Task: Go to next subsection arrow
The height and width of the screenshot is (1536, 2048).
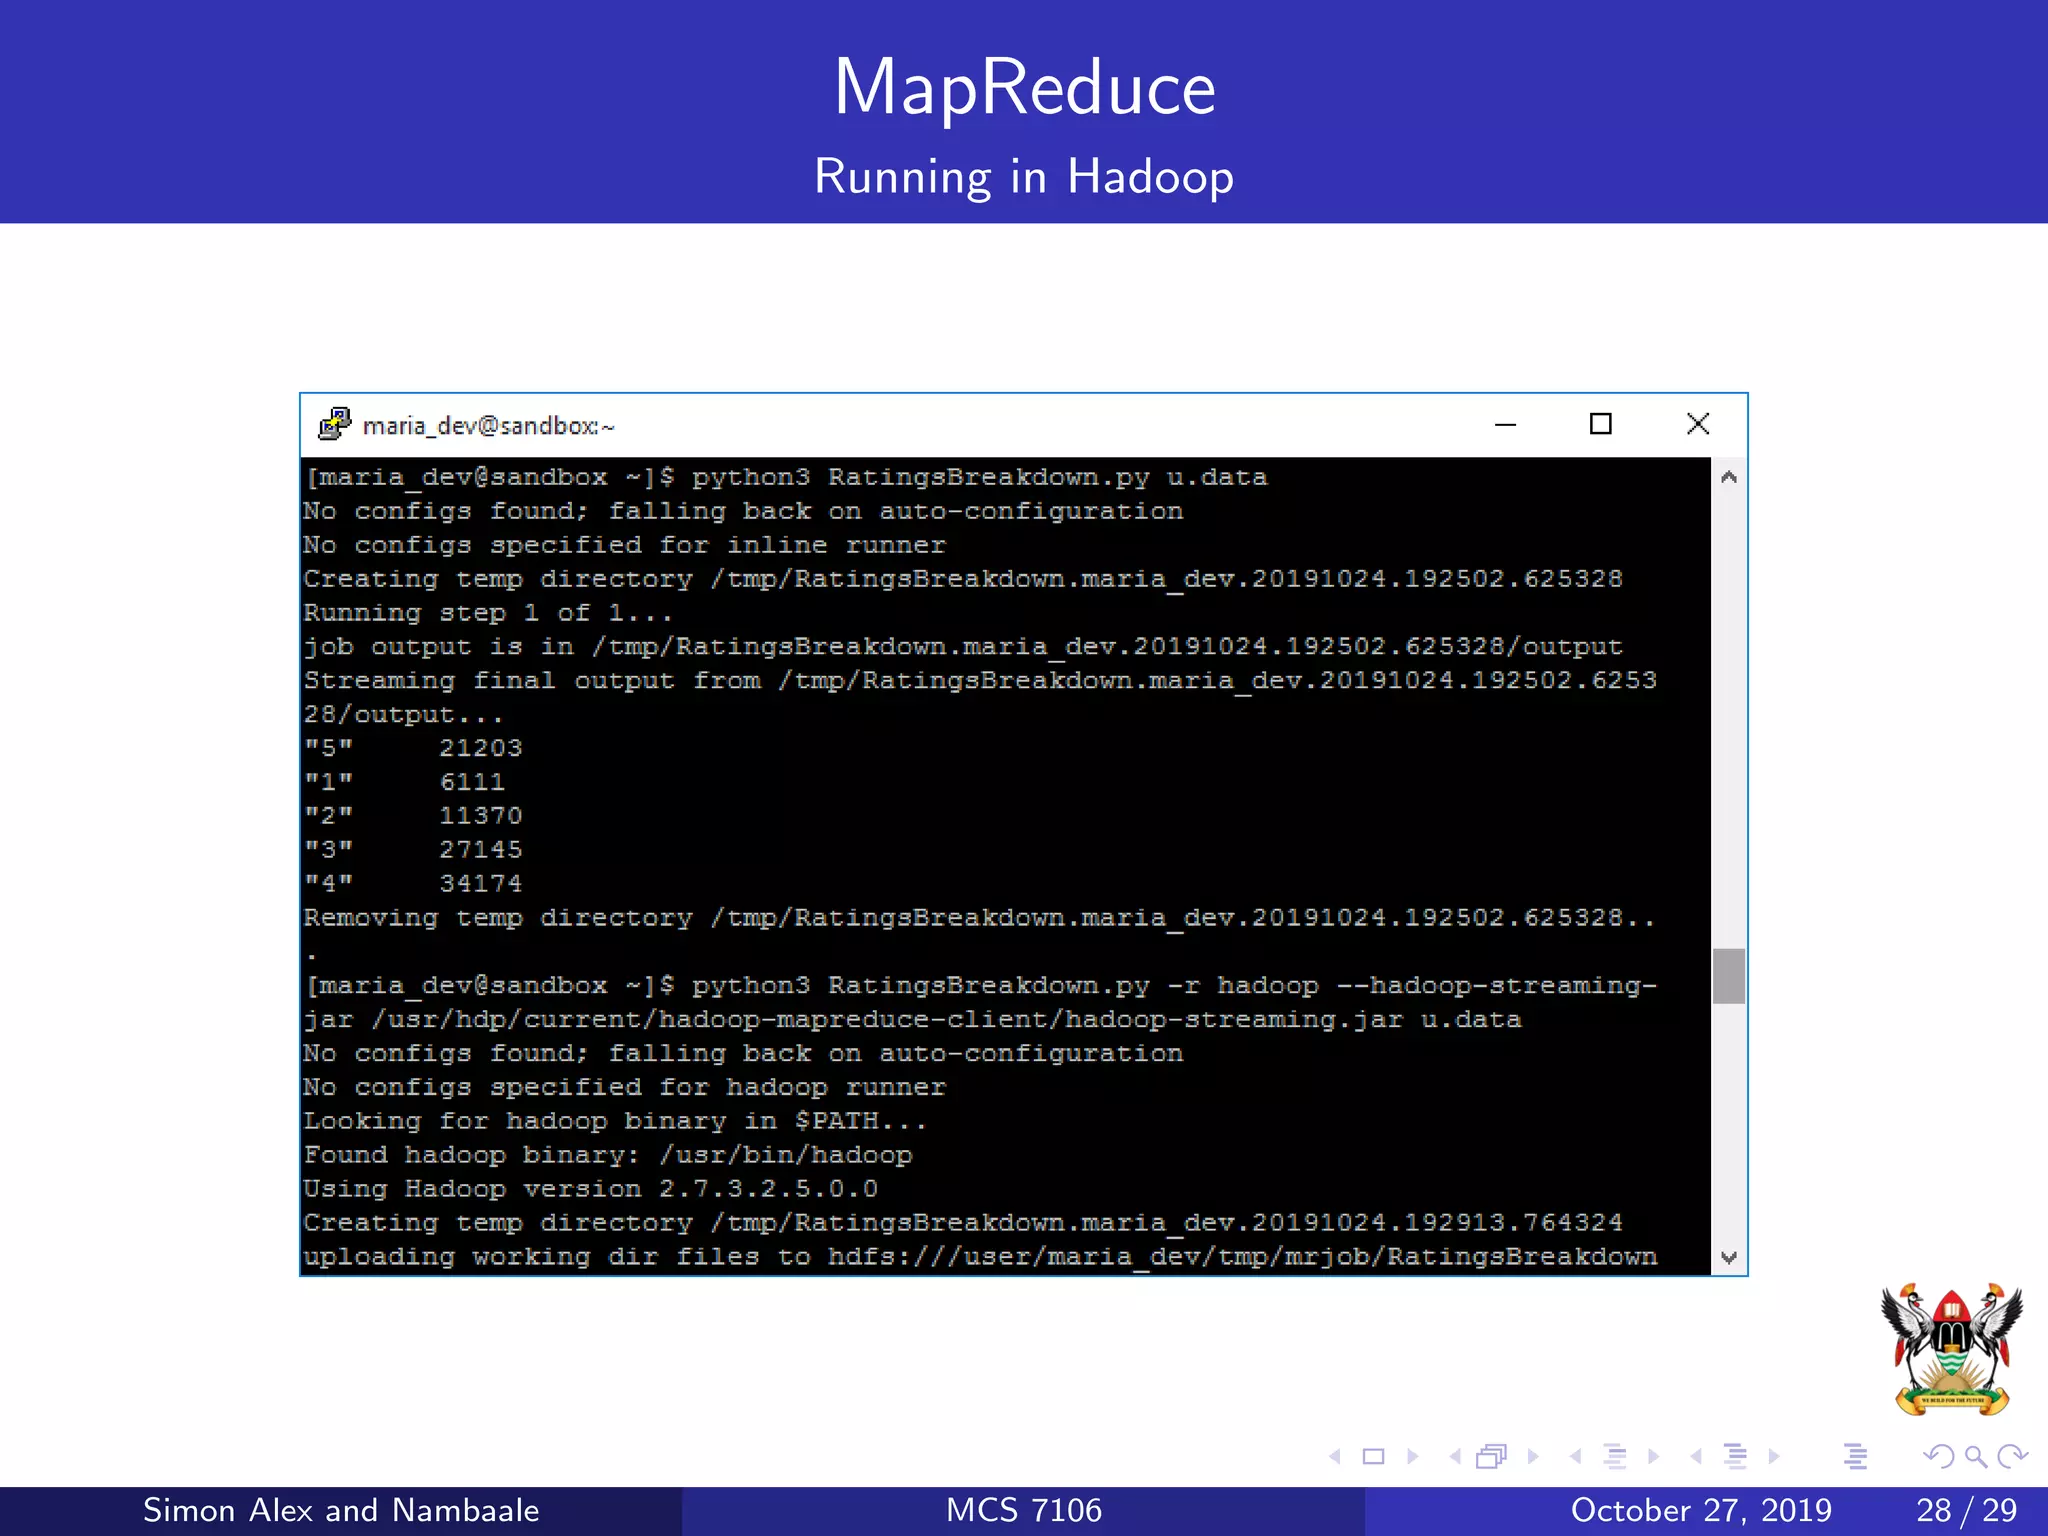Action: [x=1654, y=1457]
